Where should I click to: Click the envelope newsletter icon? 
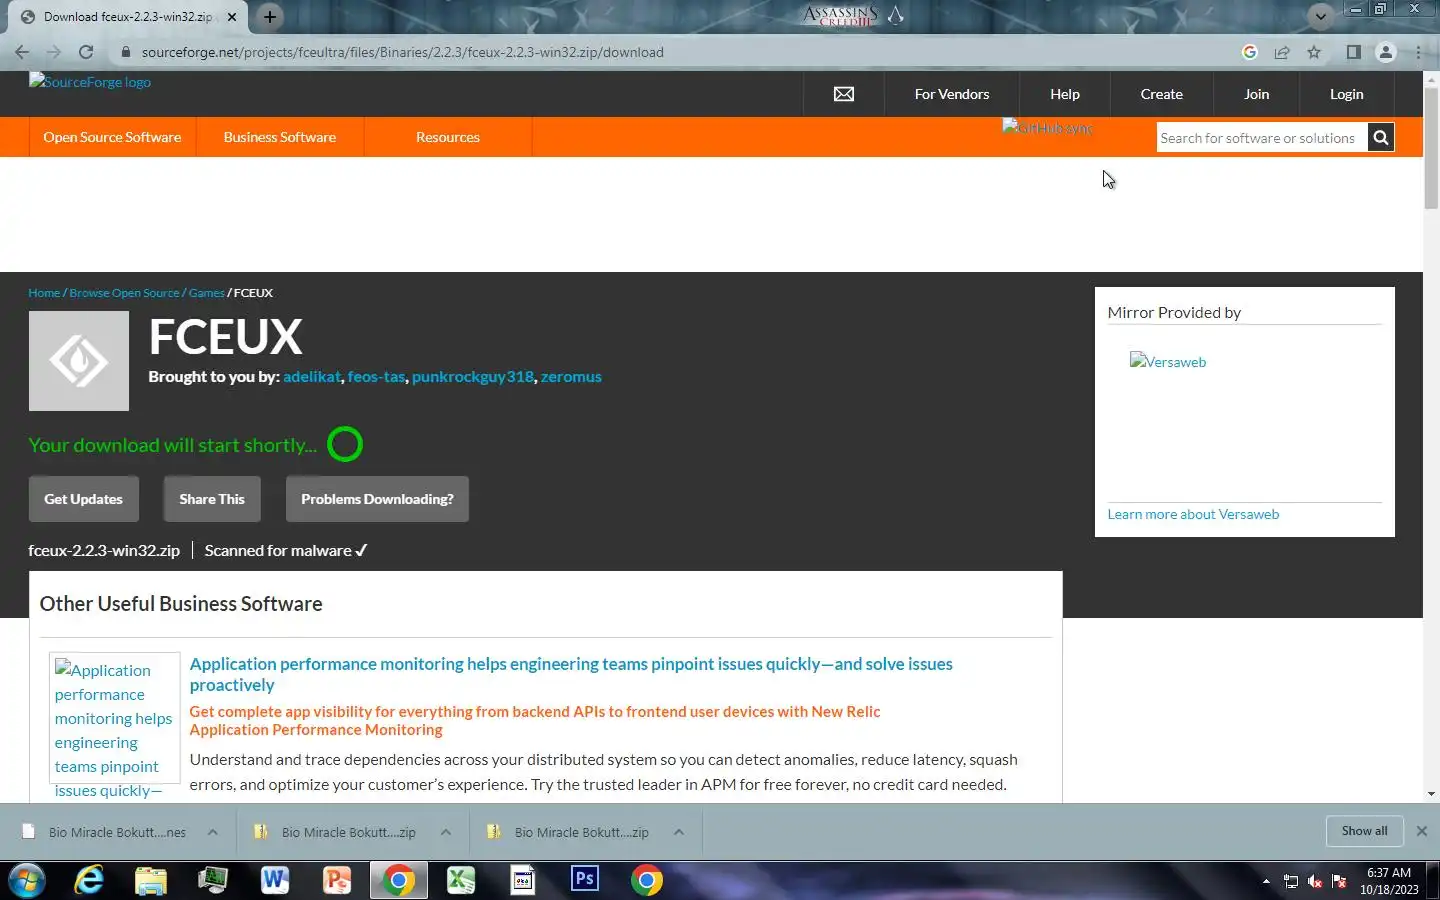click(844, 94)
